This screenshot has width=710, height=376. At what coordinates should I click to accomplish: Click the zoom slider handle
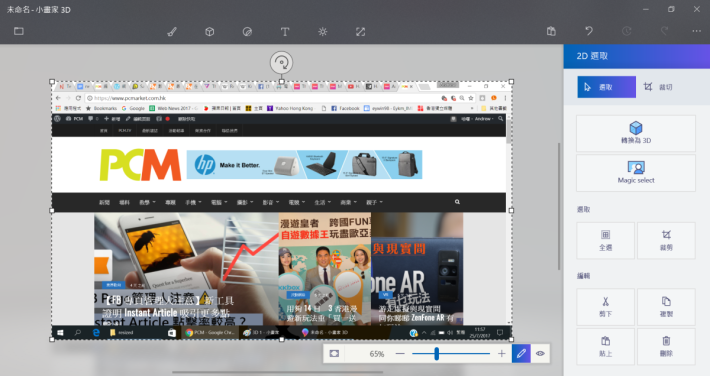(437, 353)
